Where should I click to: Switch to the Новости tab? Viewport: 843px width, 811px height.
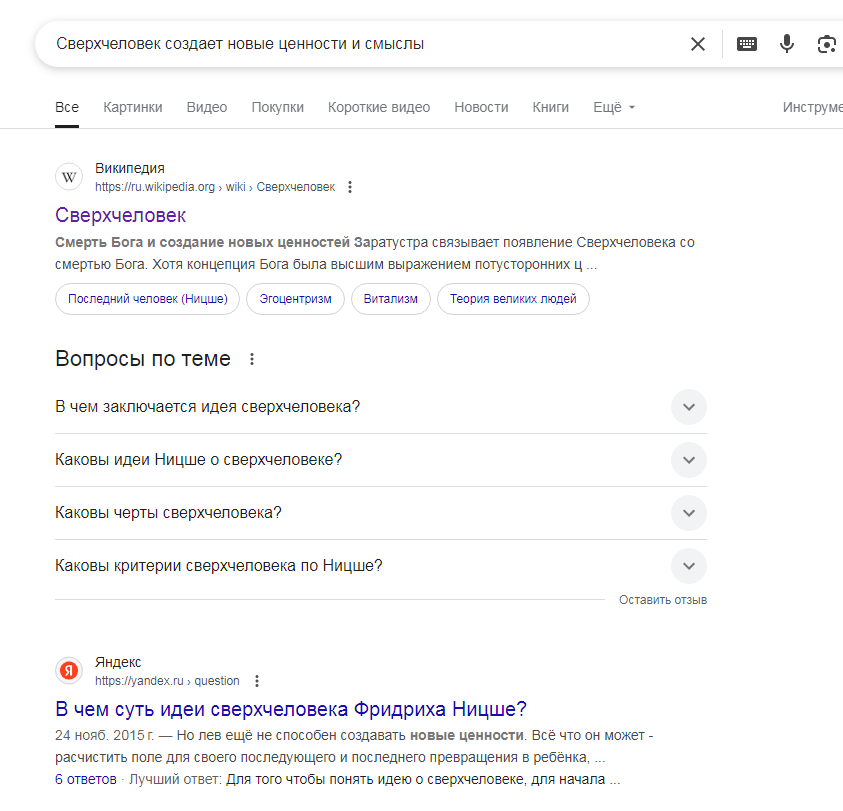pyautogui.click(x=481, y=108)
